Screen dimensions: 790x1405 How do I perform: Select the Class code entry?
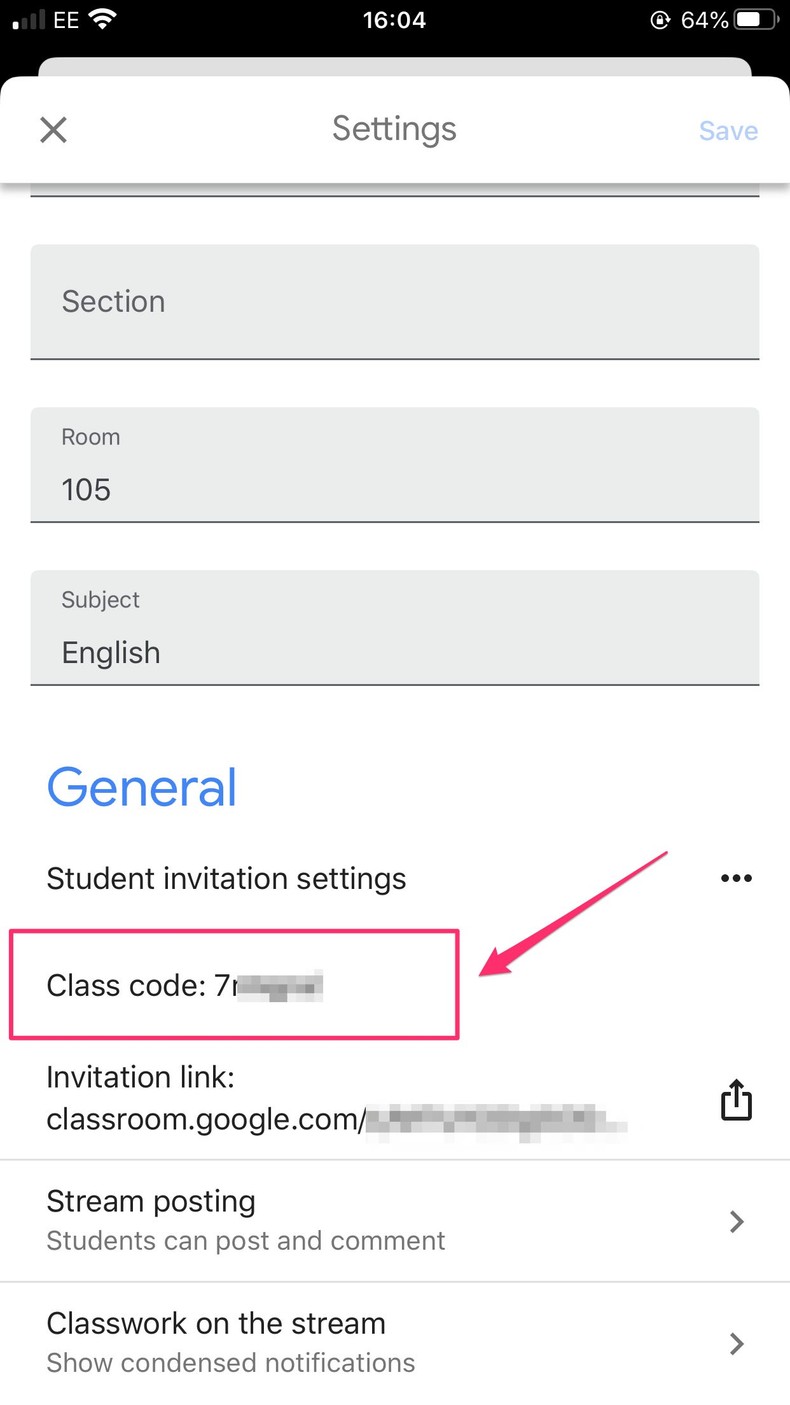[x=185, y=985]
